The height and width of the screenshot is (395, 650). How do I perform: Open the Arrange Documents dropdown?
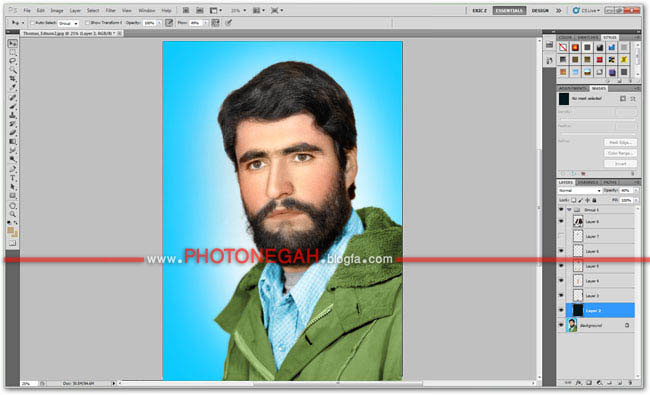260,10
